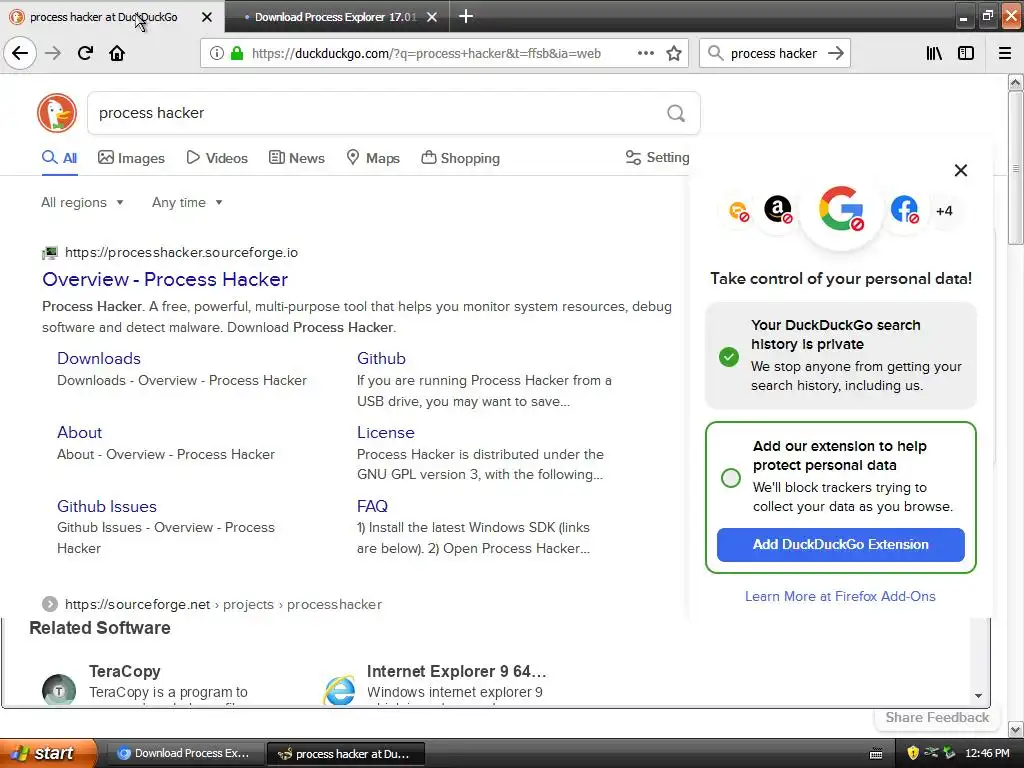Click the unchecked extension circle
Viewport: 1024px width, 768px height.
731,477
